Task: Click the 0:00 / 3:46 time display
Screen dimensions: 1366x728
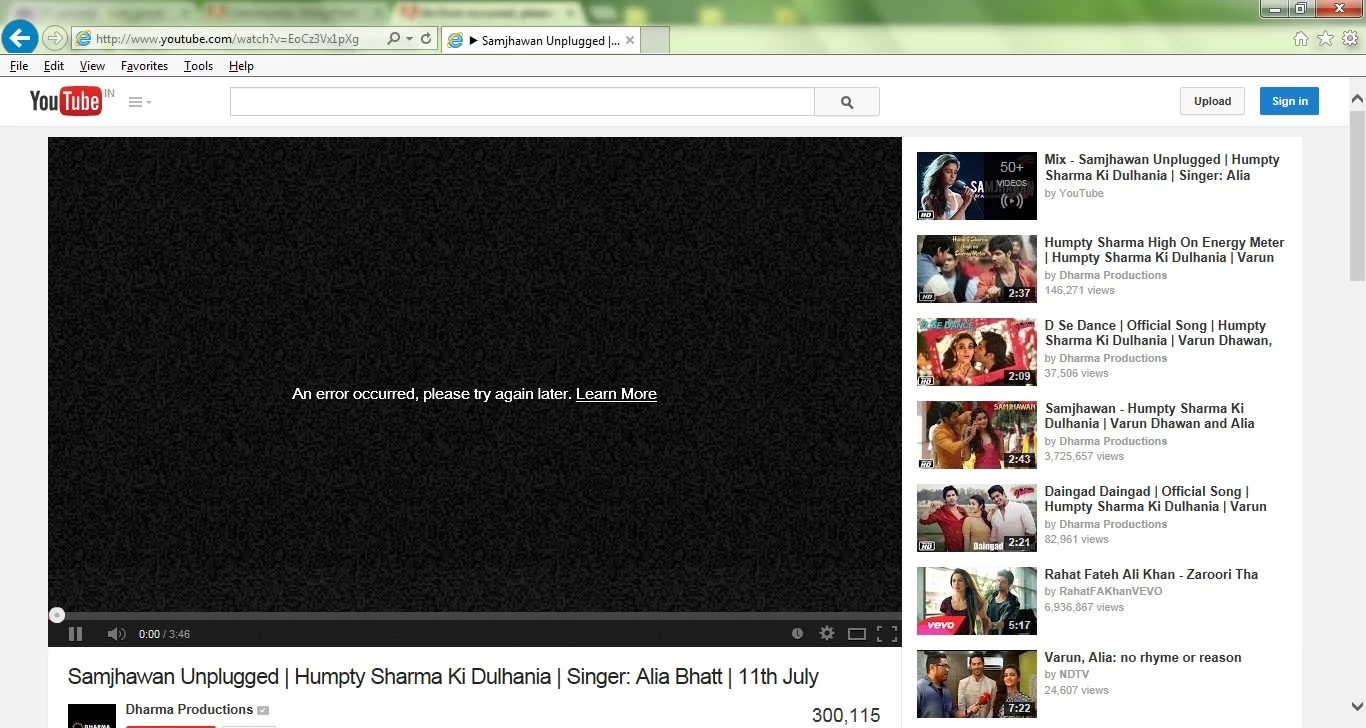Action: point(164,634)
